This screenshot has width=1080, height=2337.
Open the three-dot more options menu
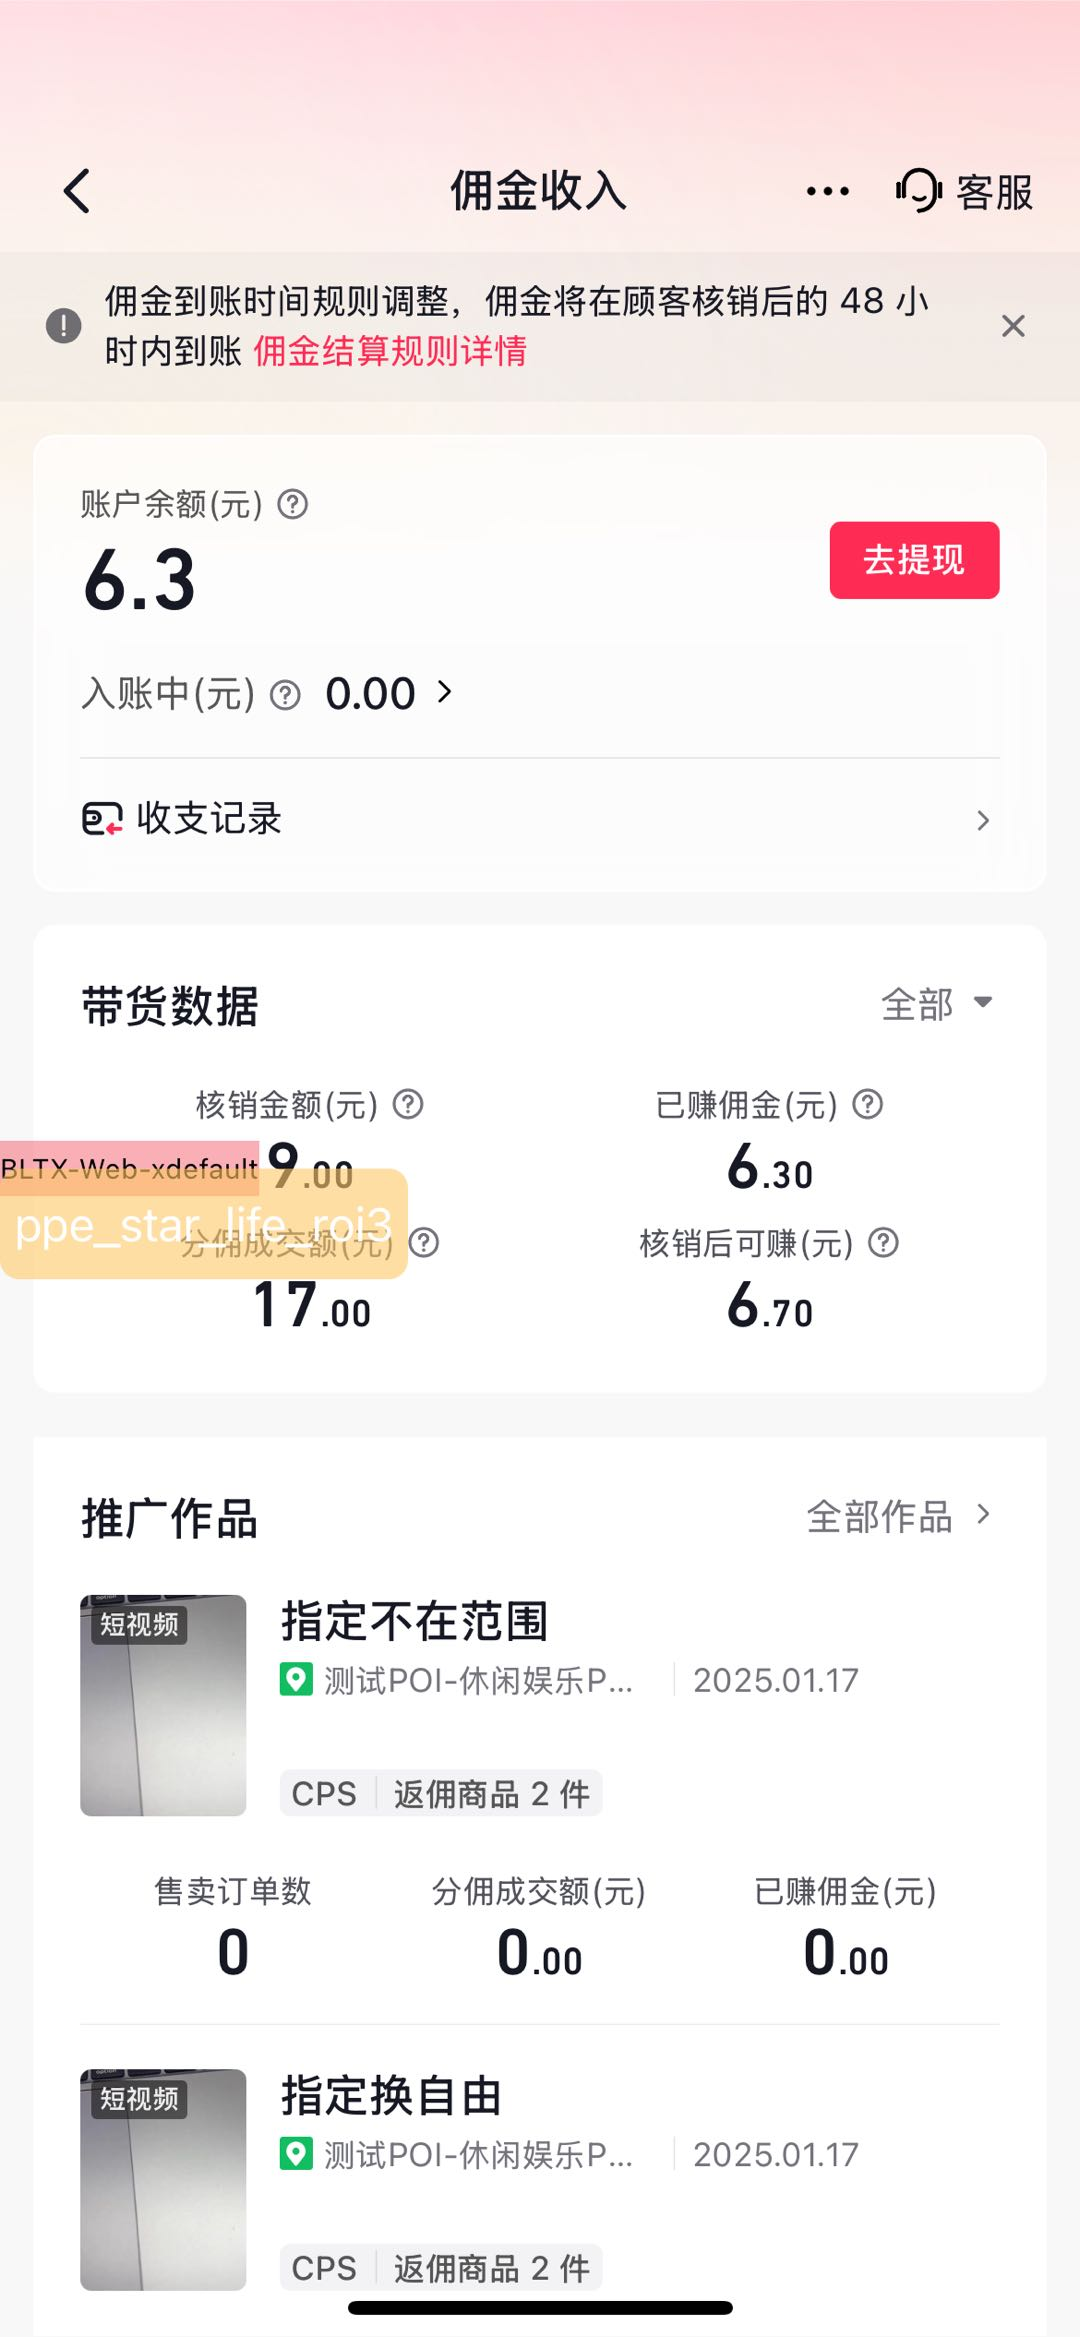tap(828, 191)
